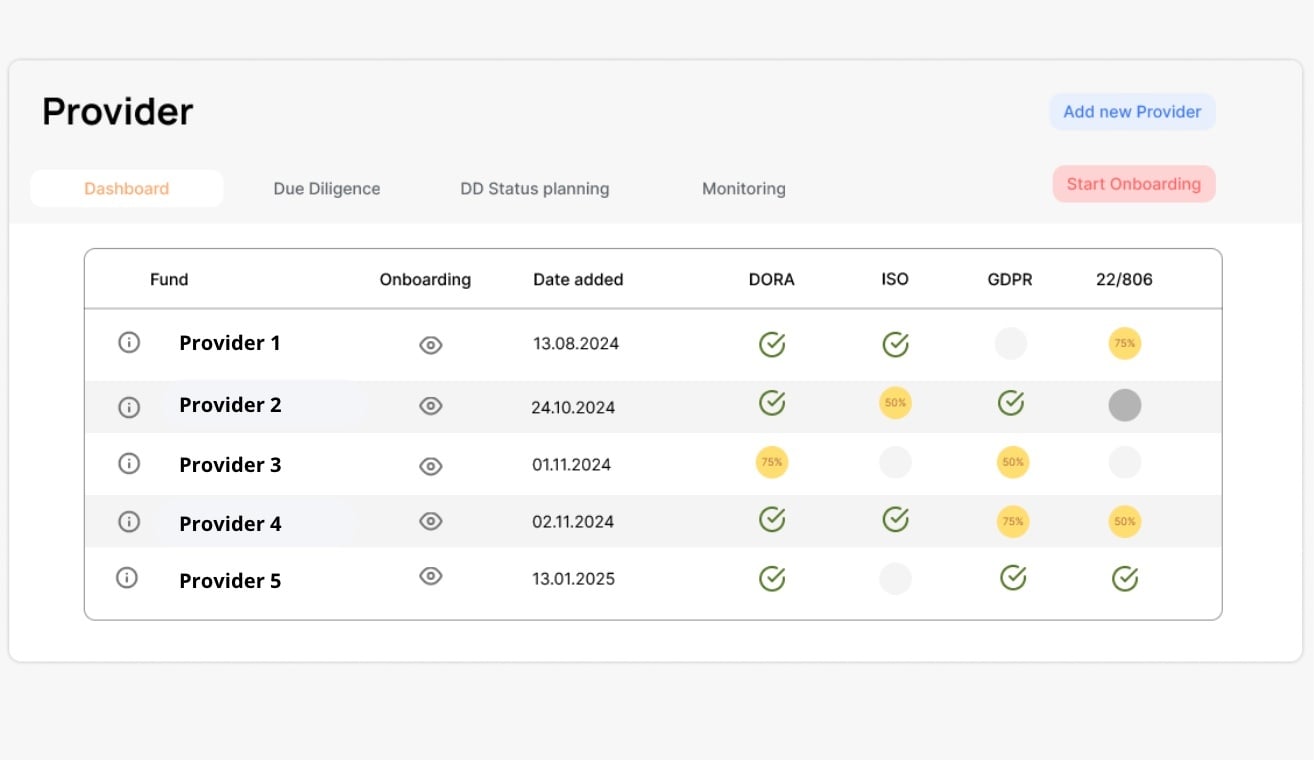Switch to the Due Diligence tab

(x=326, y=189)
